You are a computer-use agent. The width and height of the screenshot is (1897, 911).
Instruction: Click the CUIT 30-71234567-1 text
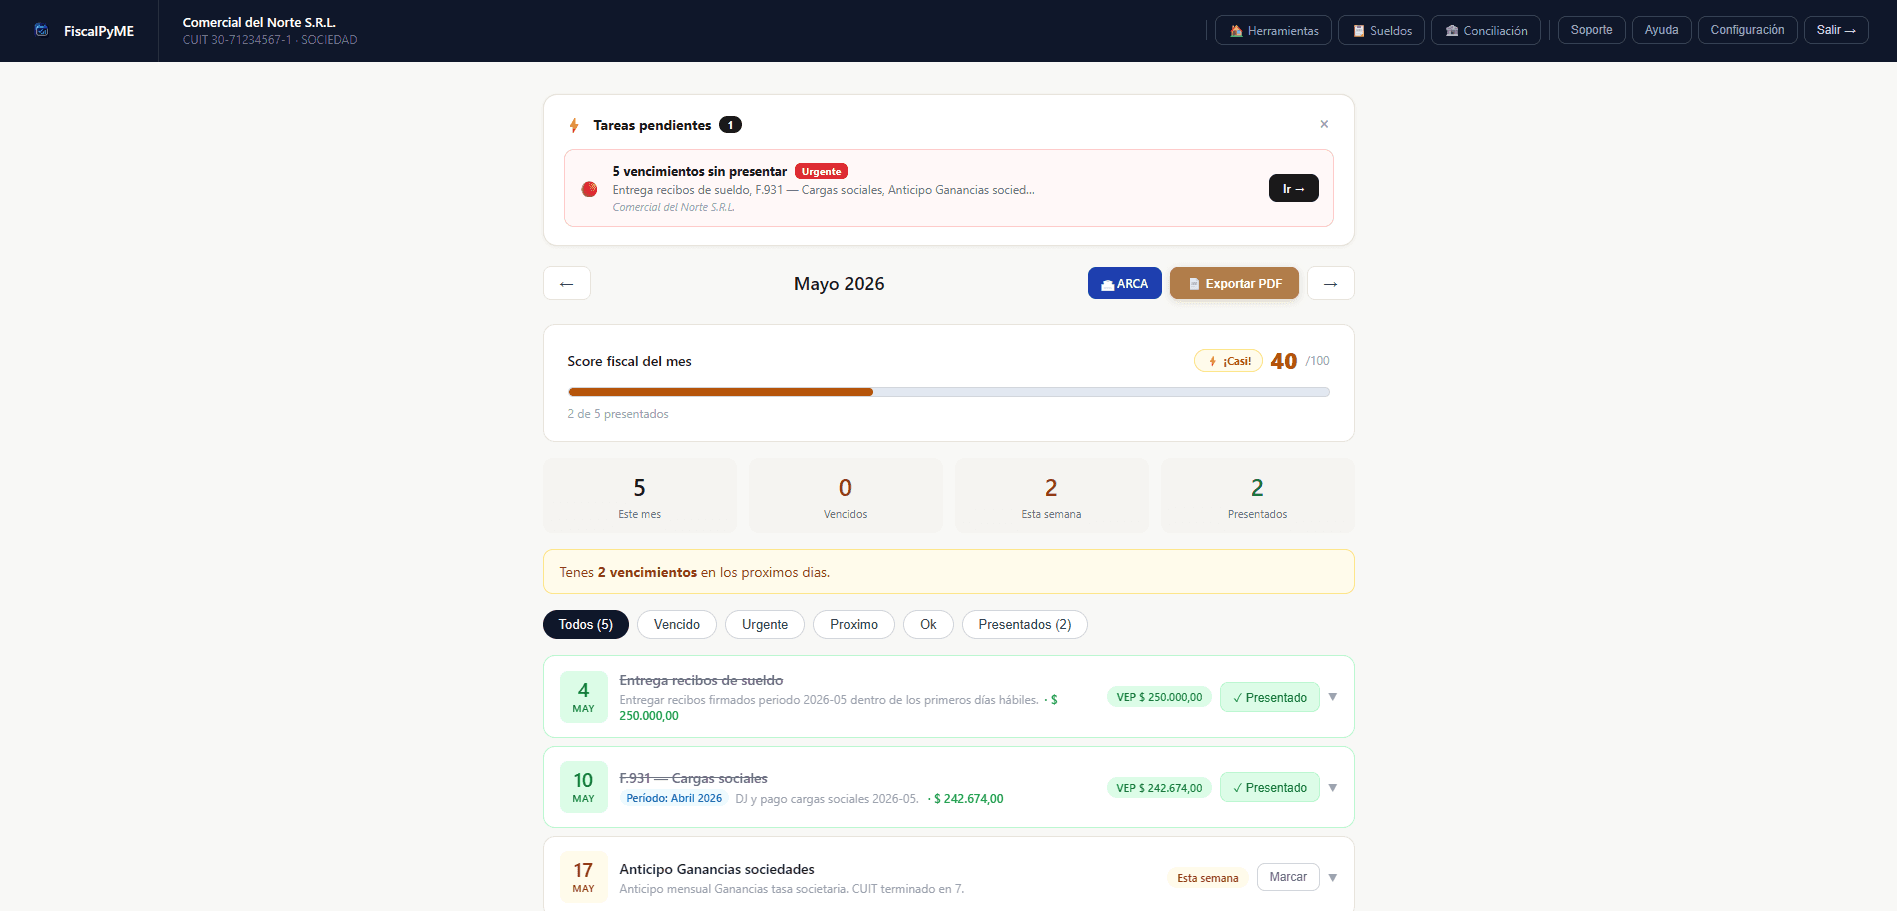point(237,40)
